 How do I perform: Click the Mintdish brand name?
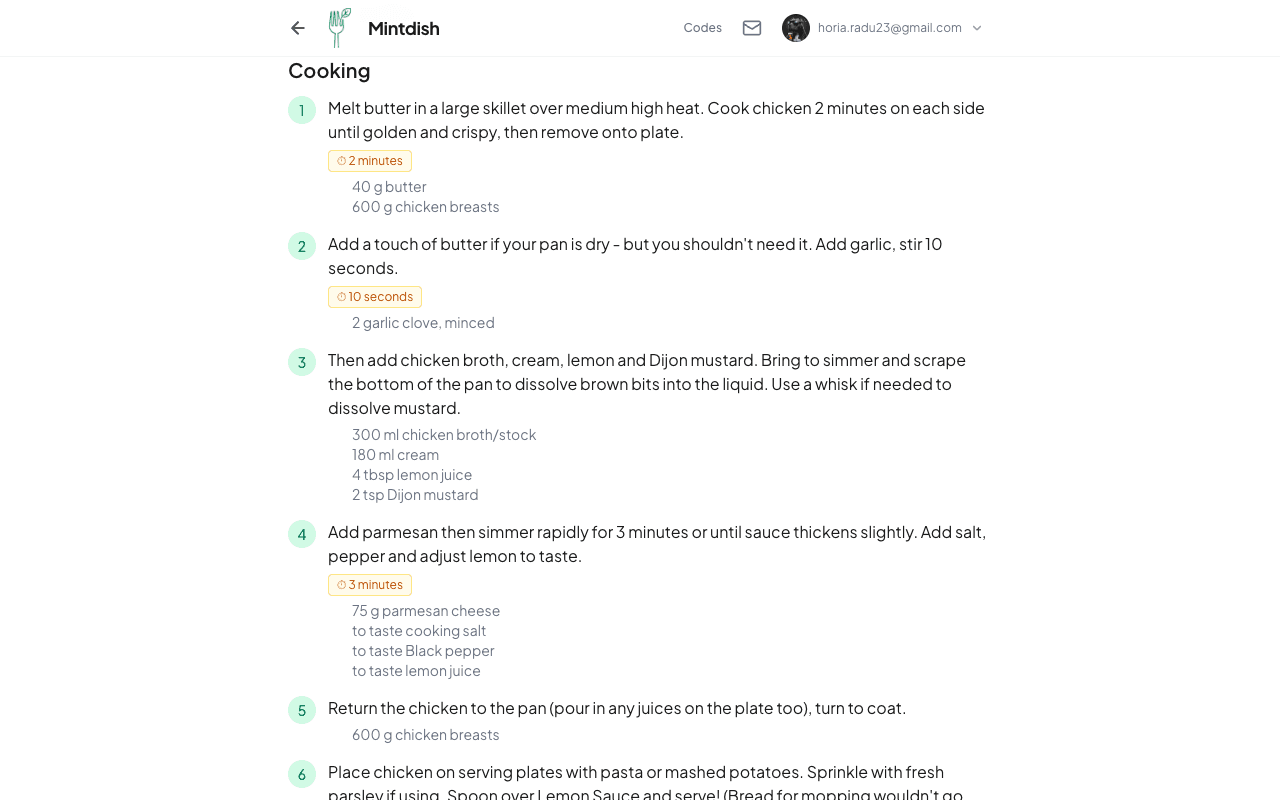pyautogui.click(x=404, y=28)
